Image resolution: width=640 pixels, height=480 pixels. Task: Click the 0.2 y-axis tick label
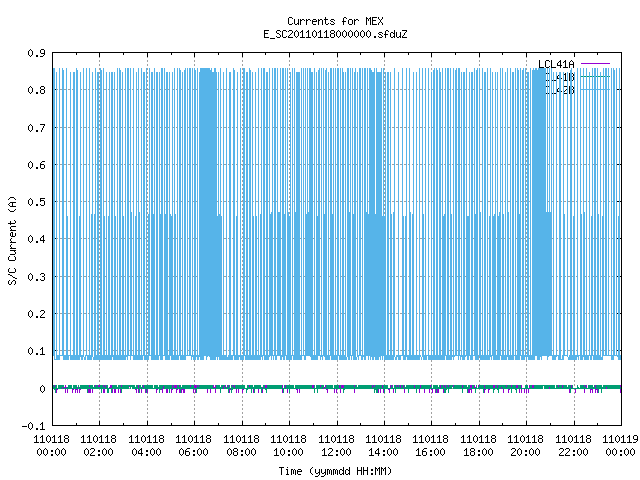[36, 314]
